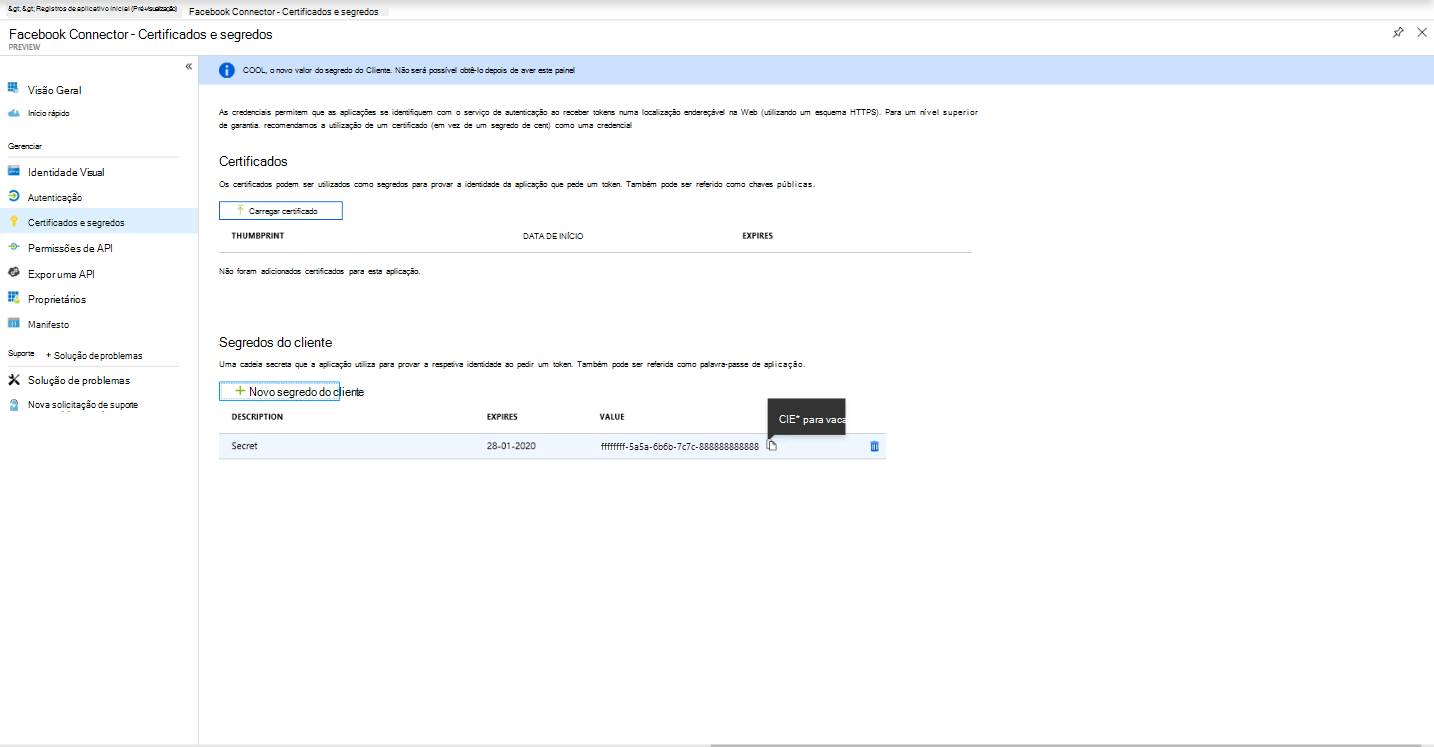This screenshot has height=747, width=1434.
Task: Open Autenticação settings
Action: coord(55,197)
